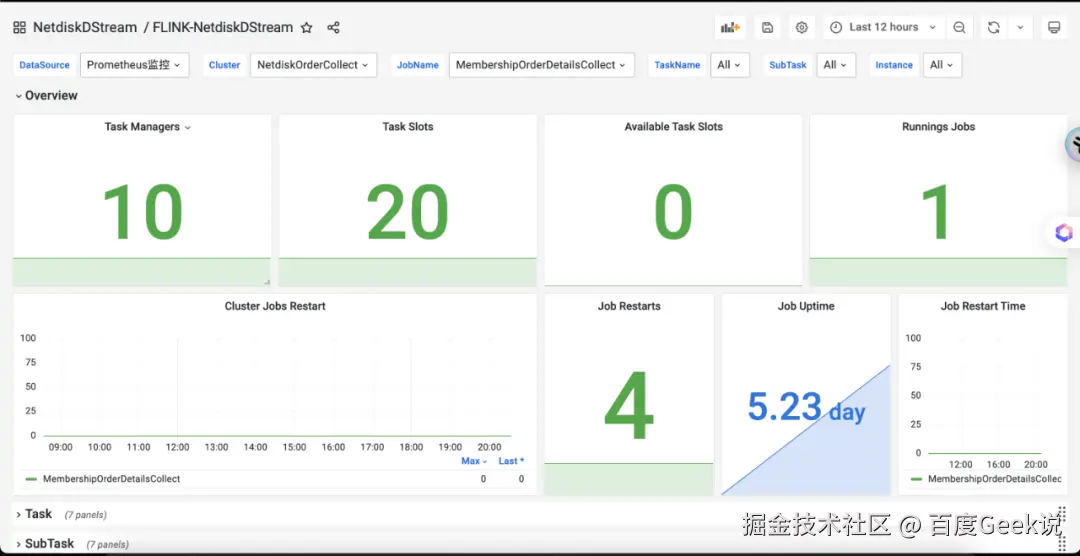Open the refresh interval dropdown

[x=1020, y=28]
